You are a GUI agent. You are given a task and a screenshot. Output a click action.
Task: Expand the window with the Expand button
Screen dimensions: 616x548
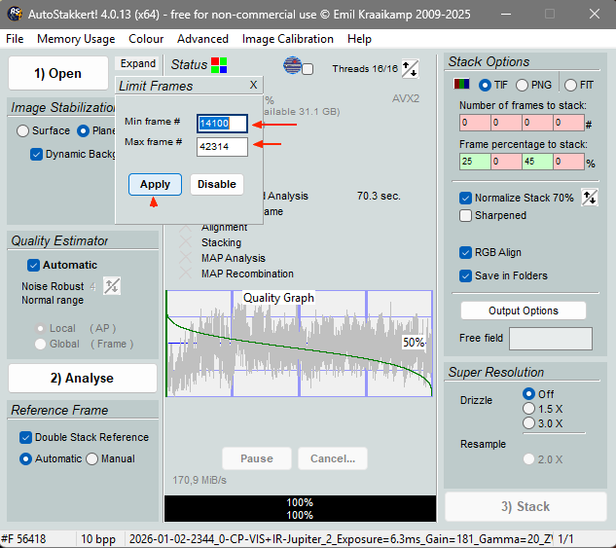click(138, 64)
